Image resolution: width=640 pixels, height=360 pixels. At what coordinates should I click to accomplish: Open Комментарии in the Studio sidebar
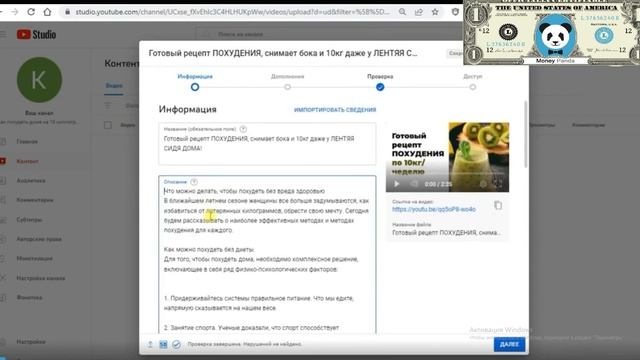pyautogui.click(x=35, y=200)
